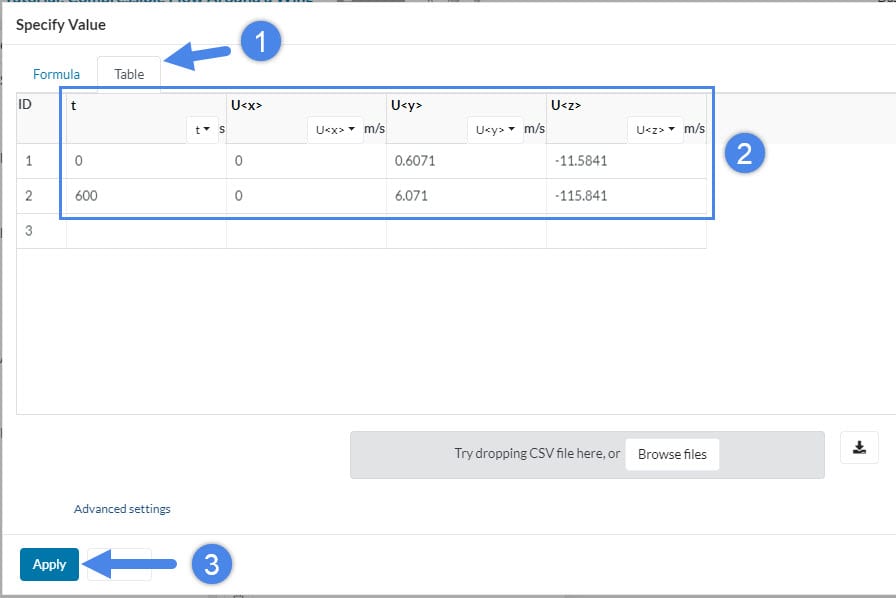Click the download CSV icon
The image size is (896, 598).
[x=859, y=448]
